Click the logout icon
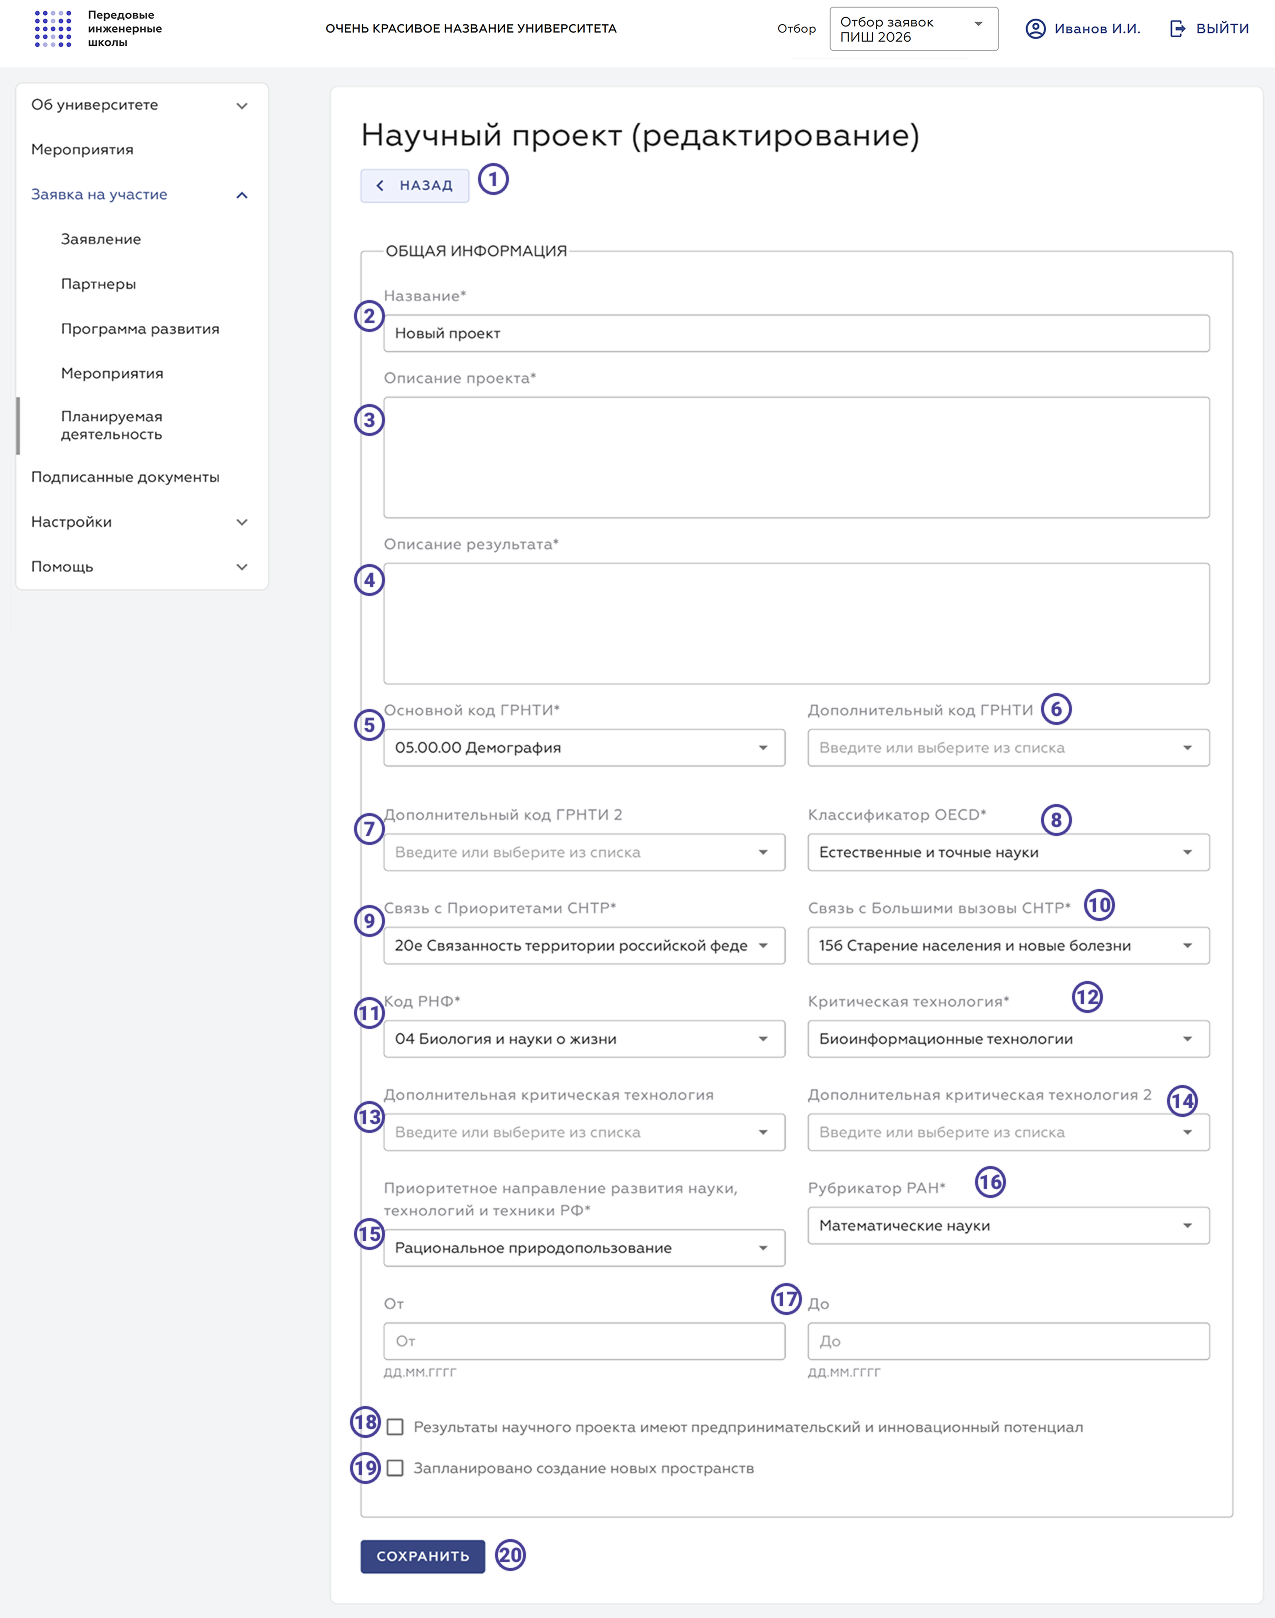 click(1178, 29)
